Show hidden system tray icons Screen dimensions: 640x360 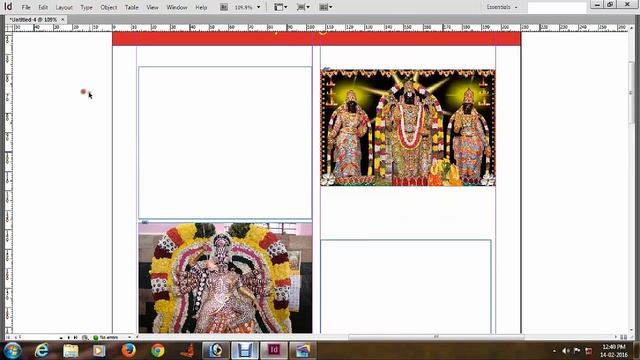tap(554, 351)
